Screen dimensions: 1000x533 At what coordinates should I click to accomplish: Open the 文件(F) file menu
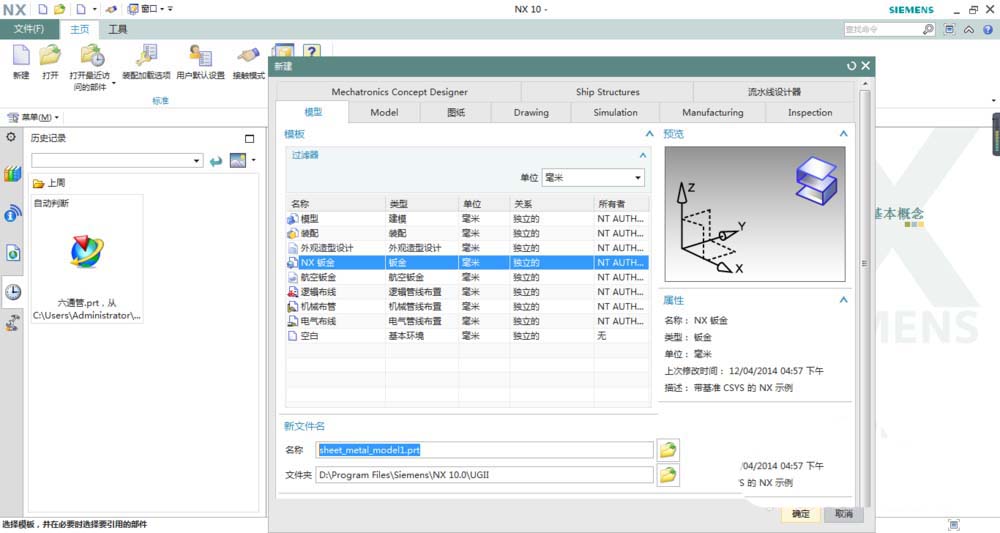tap(29, 29)
